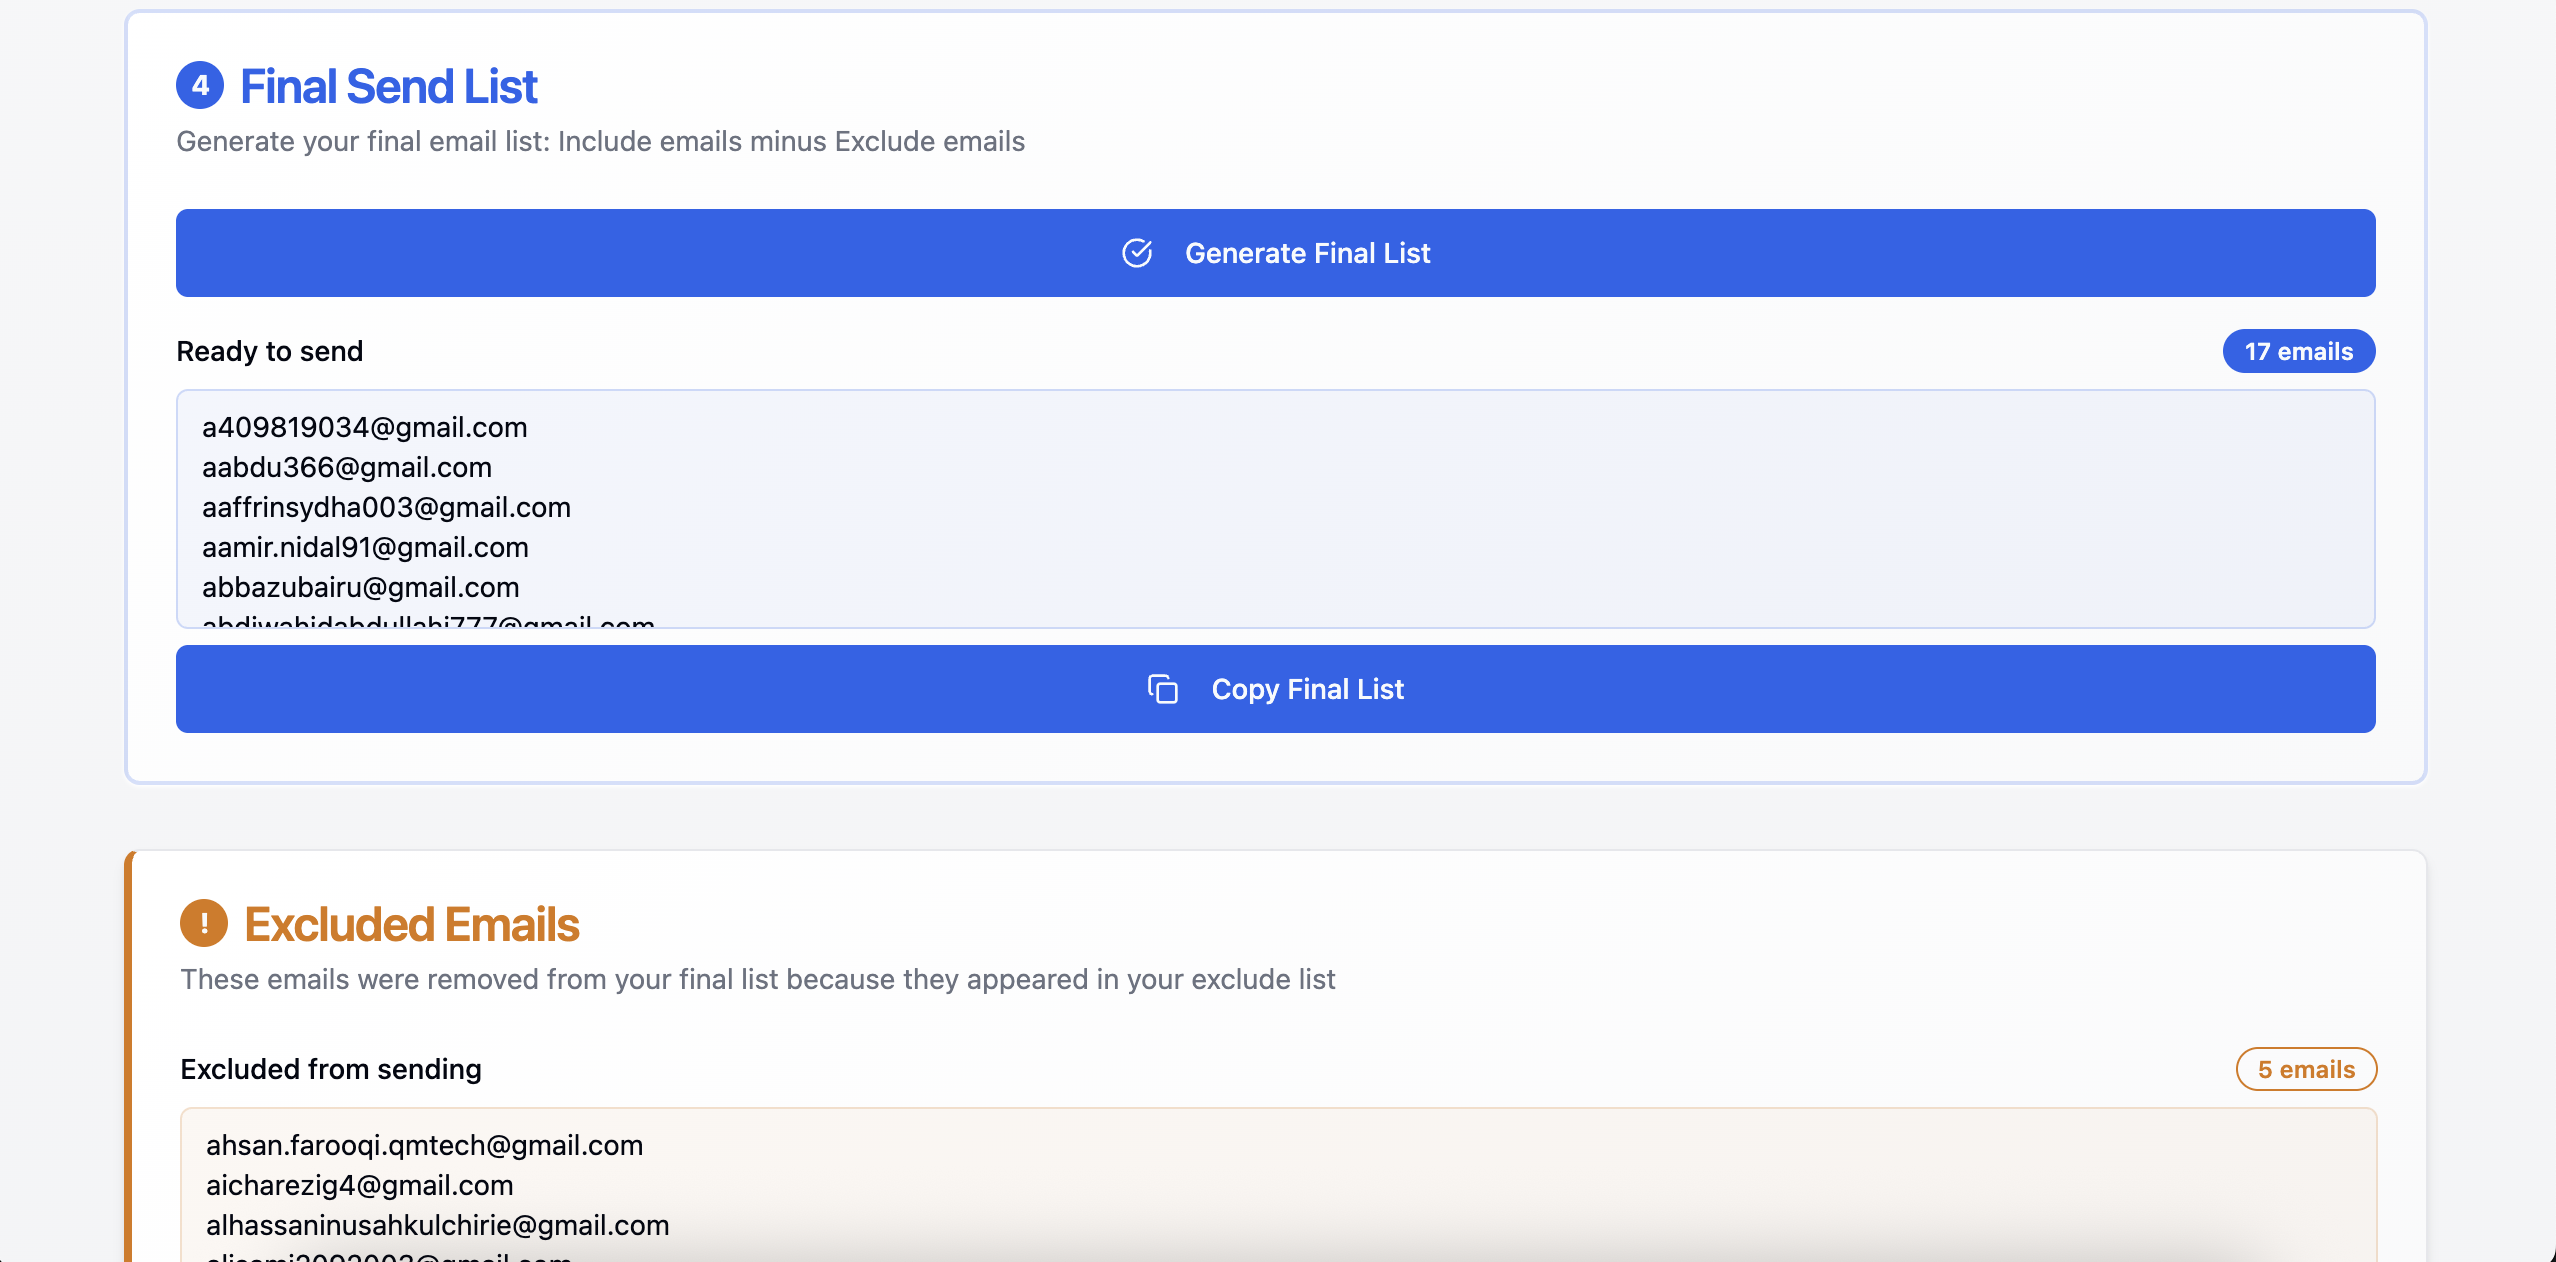Click the warning icon beside Excluded Emails heading
2556x1262 pixels.
[x=204, y=924]
